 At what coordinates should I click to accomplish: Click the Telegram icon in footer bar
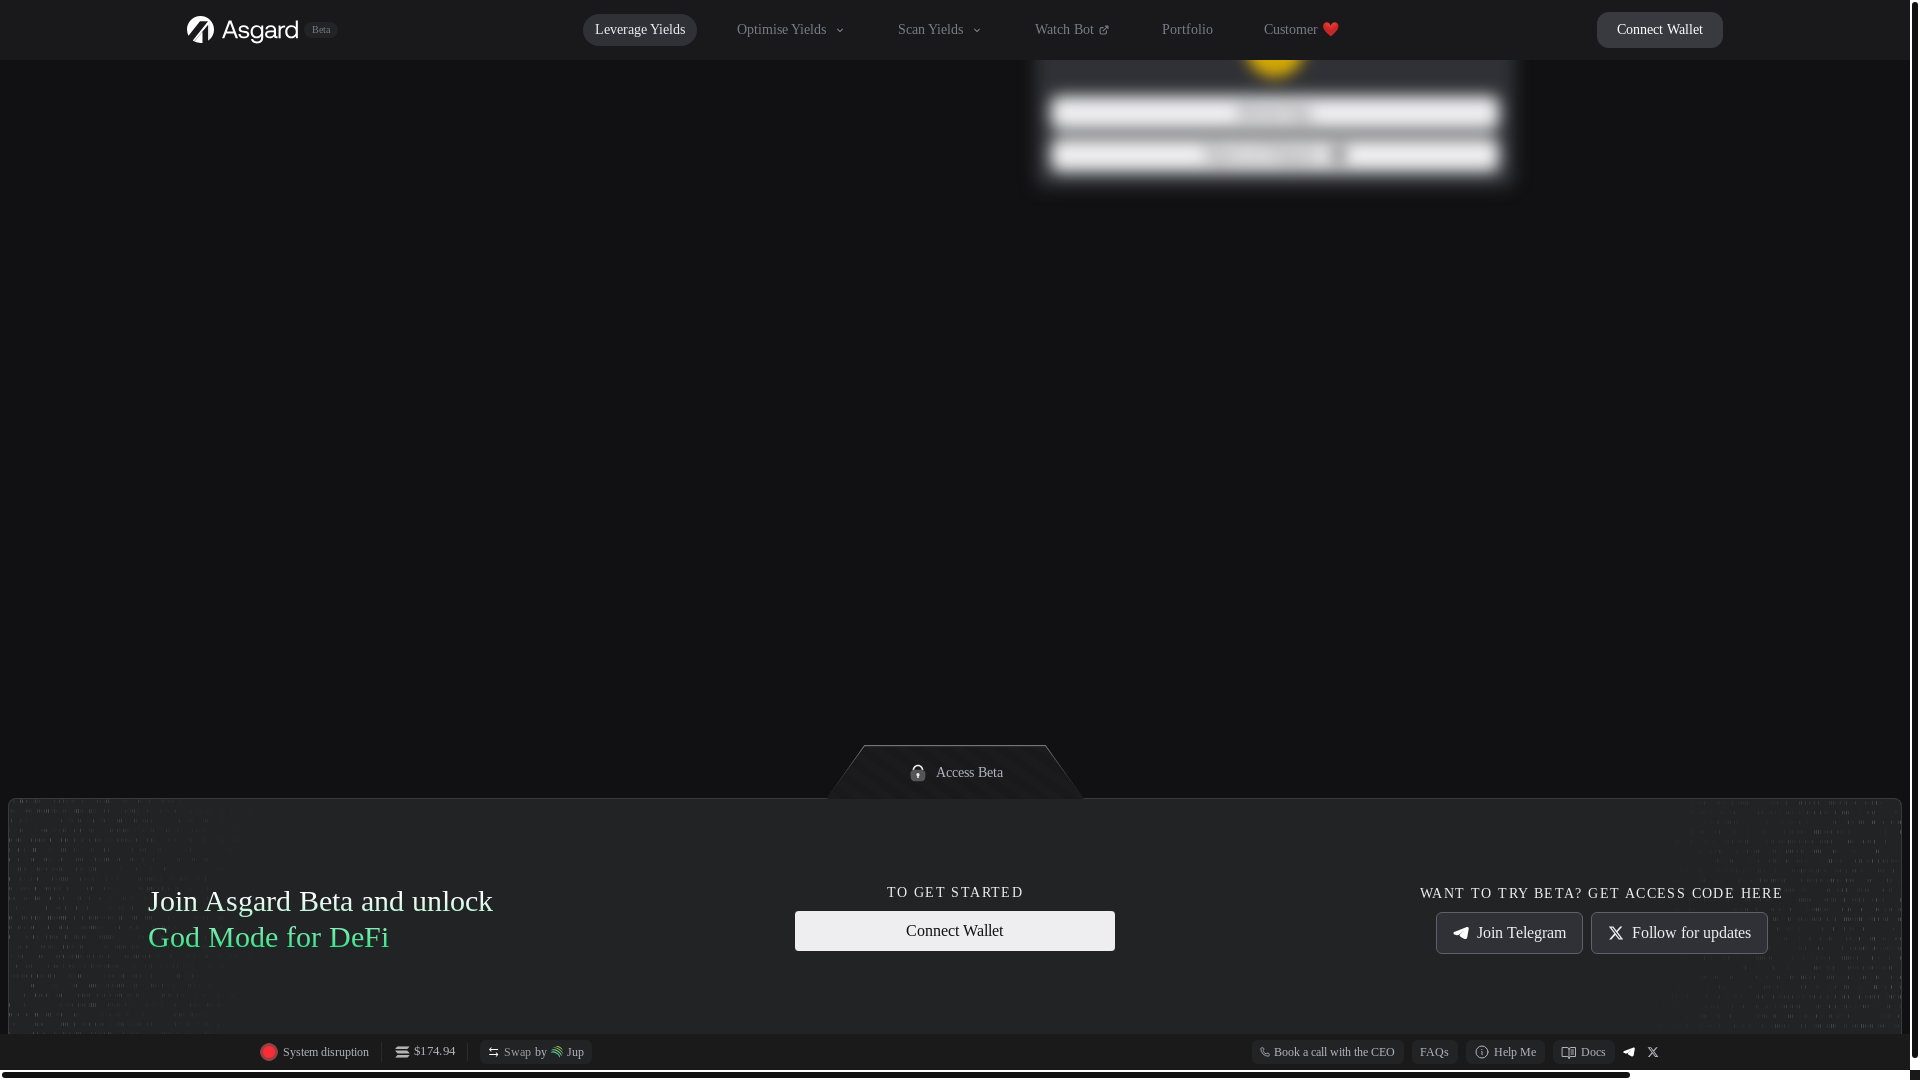(1629, 1052)
